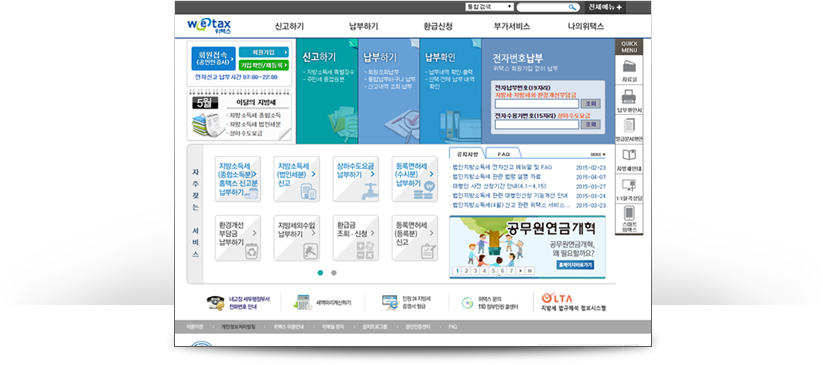The height and width of the screenshot is (365, 823).
Task: Open the blue 납부하기 panel
Action: point(389,91)
